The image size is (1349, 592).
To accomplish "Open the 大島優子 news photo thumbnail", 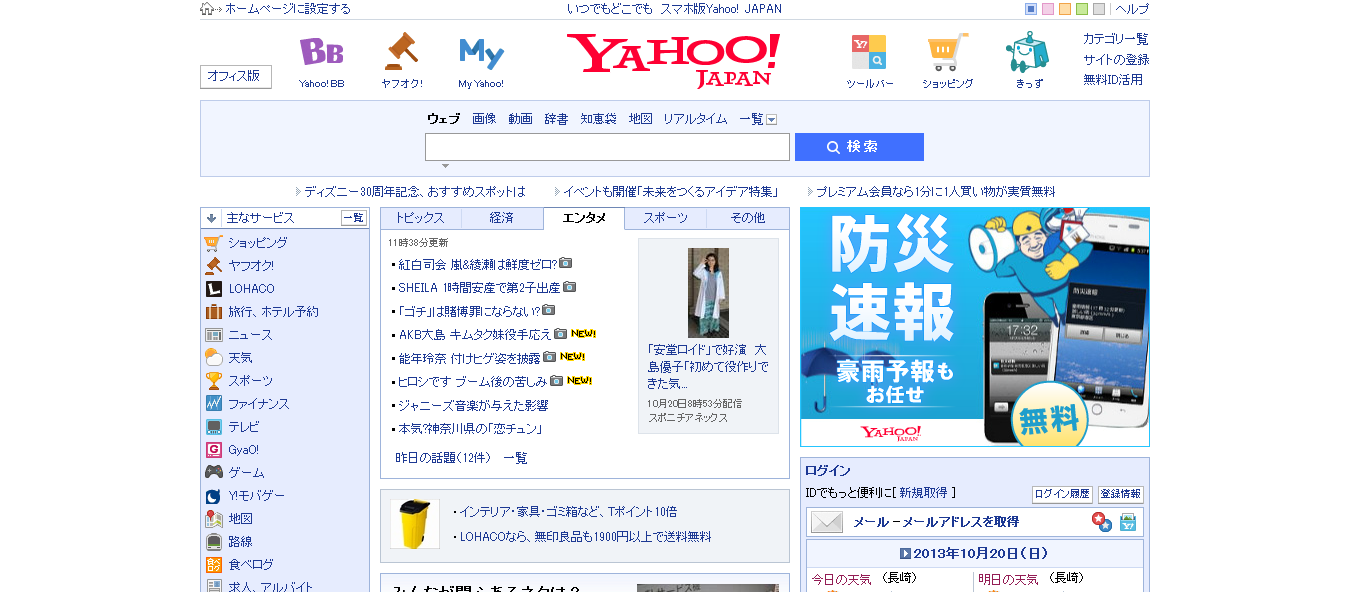I will 708,293.
